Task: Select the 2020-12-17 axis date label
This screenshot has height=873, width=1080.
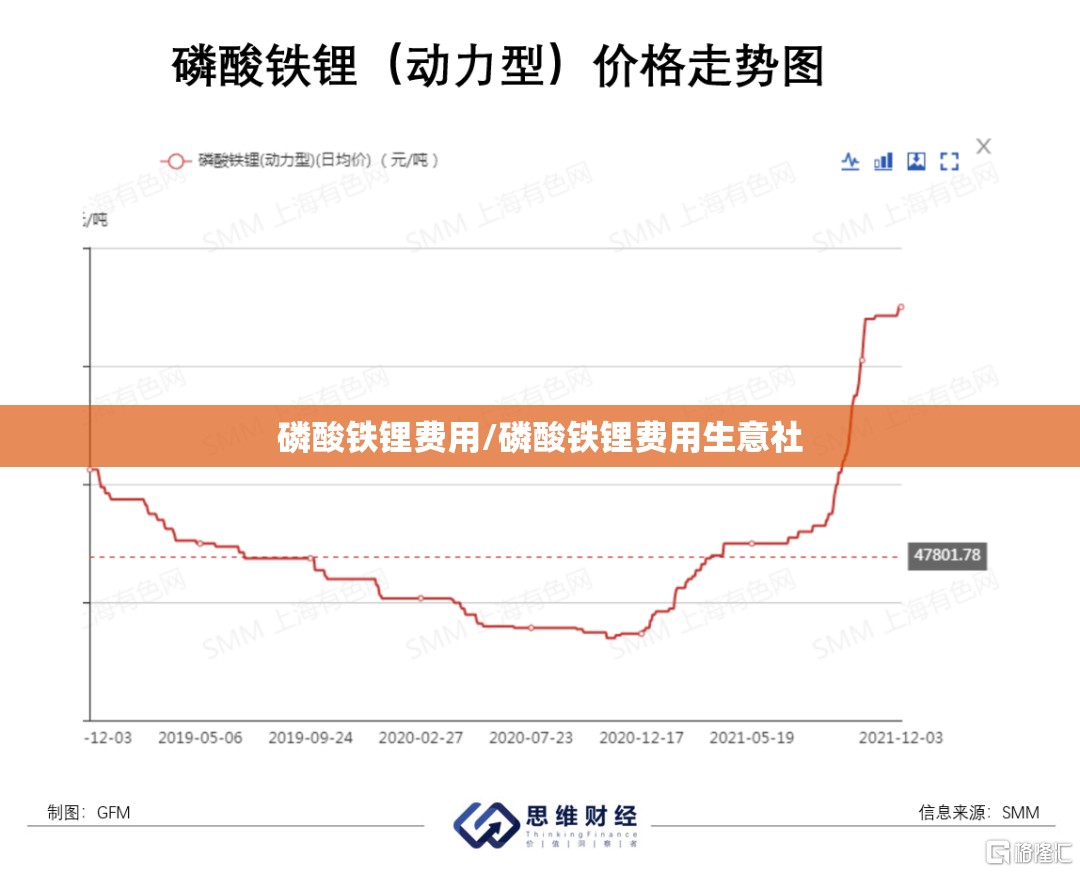Action: 641,738
